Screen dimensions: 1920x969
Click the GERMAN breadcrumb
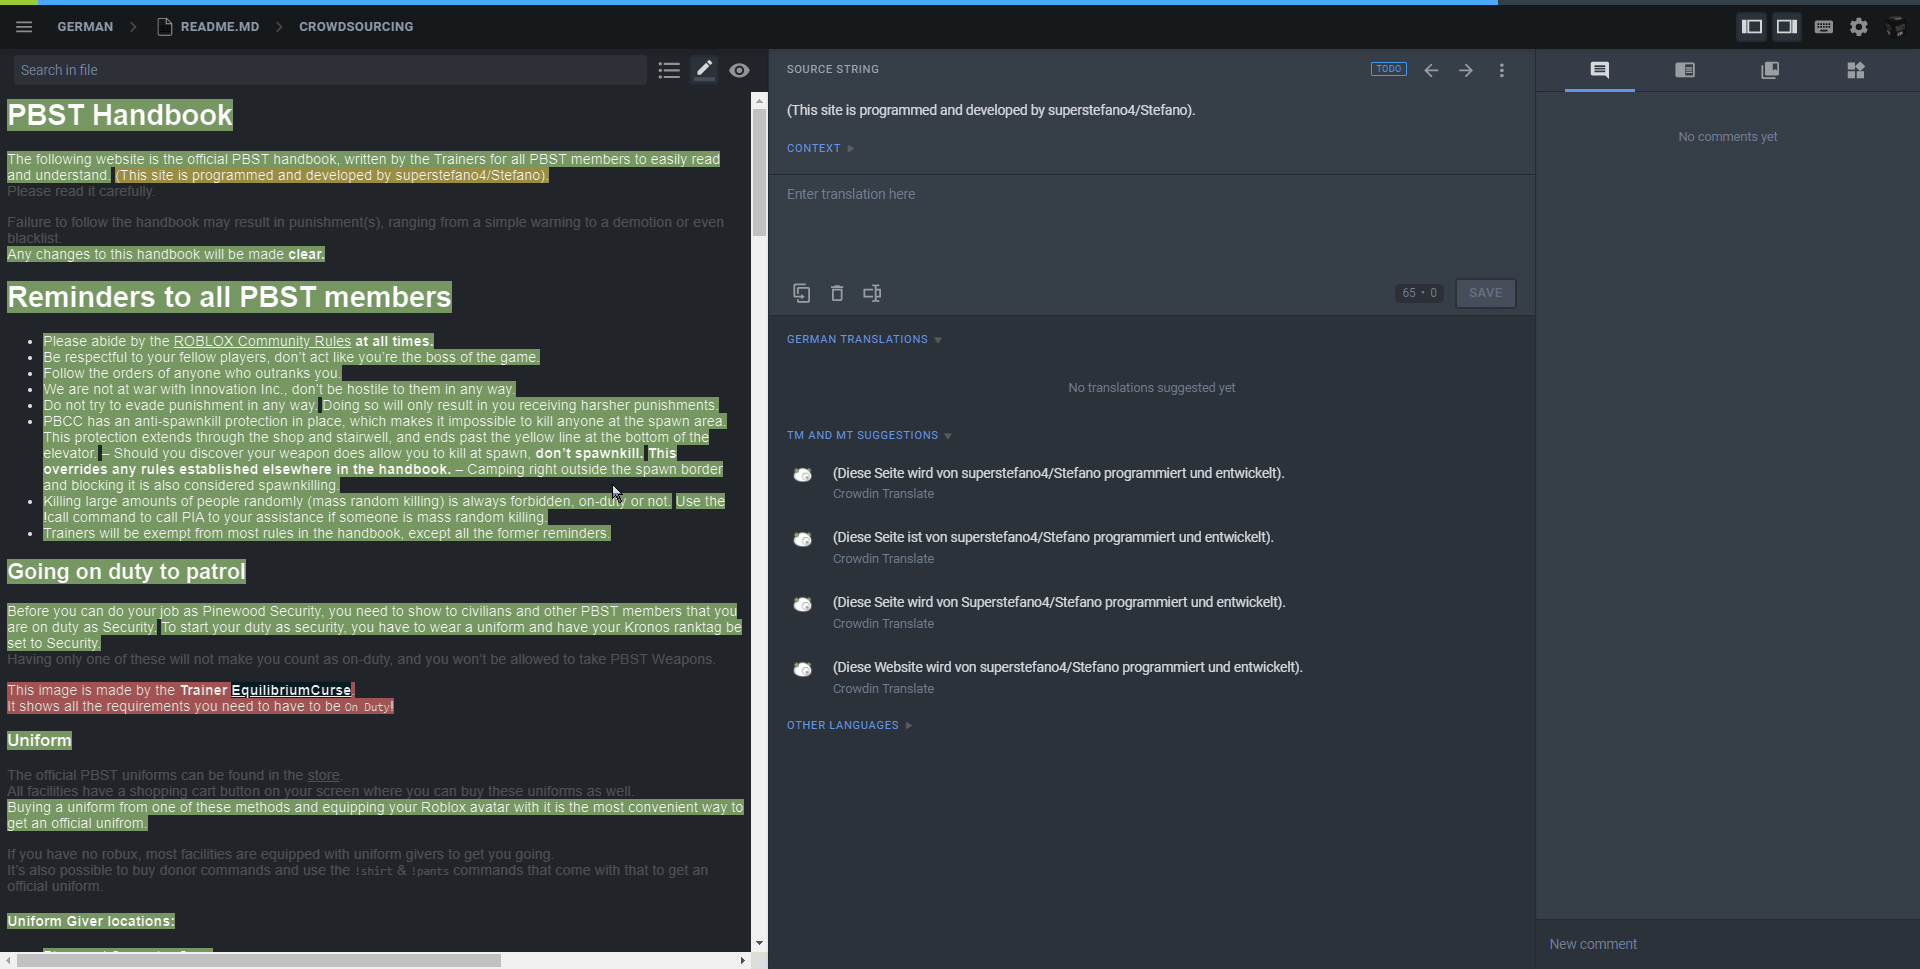pyautogui.click(x=85, y=27)
